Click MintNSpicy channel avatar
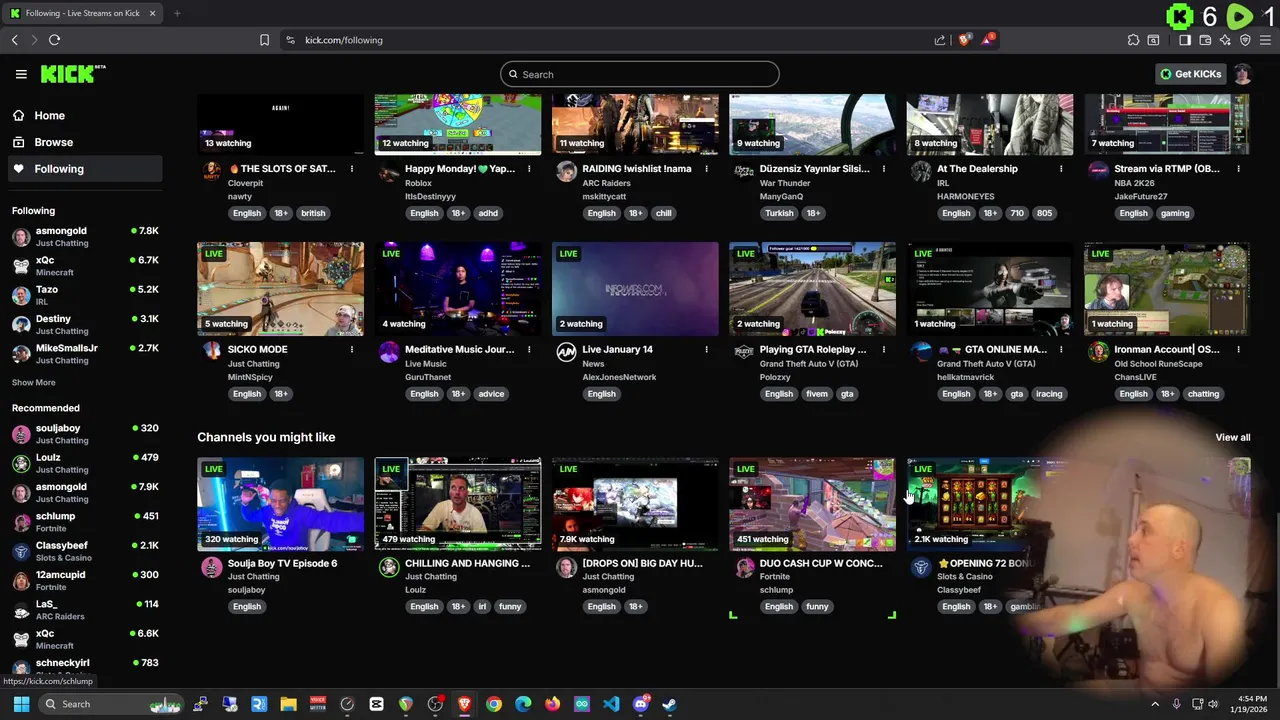Viewport: 1280px width, 720px height. (212, 351)
